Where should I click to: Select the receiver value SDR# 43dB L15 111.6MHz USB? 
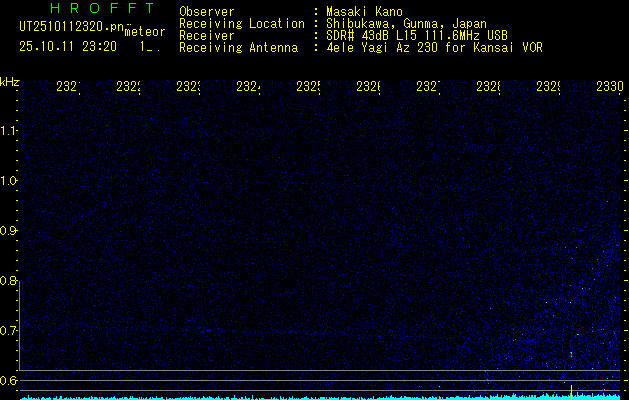417,36
